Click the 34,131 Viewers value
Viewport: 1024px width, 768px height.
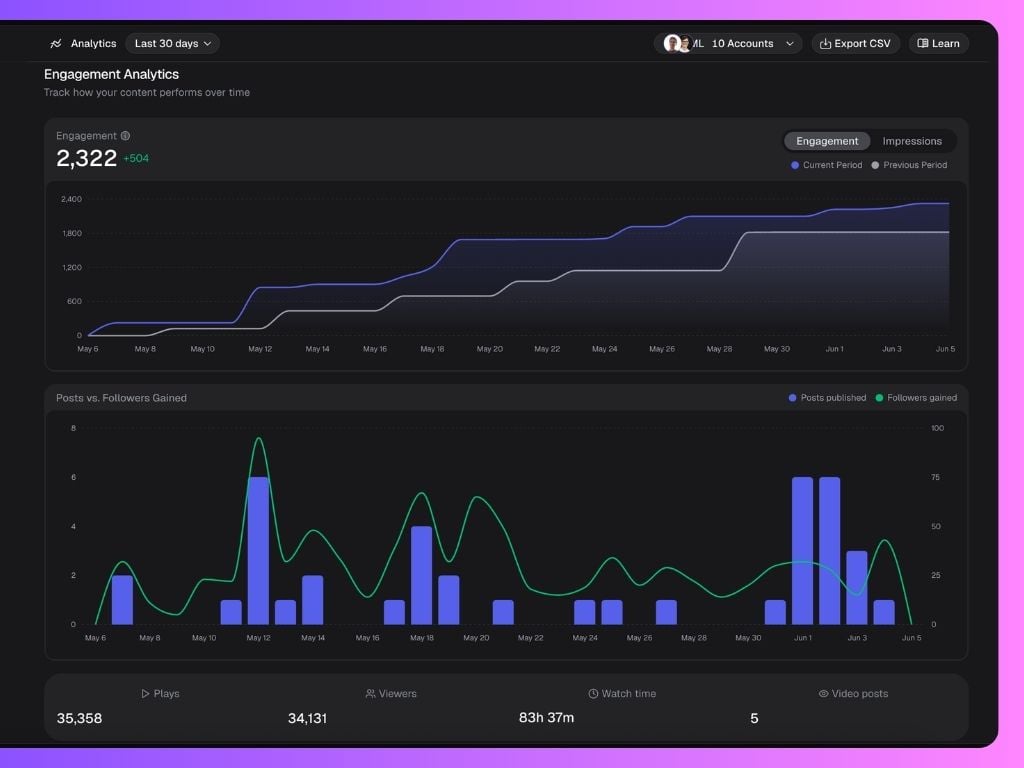(x=307, y=718)
